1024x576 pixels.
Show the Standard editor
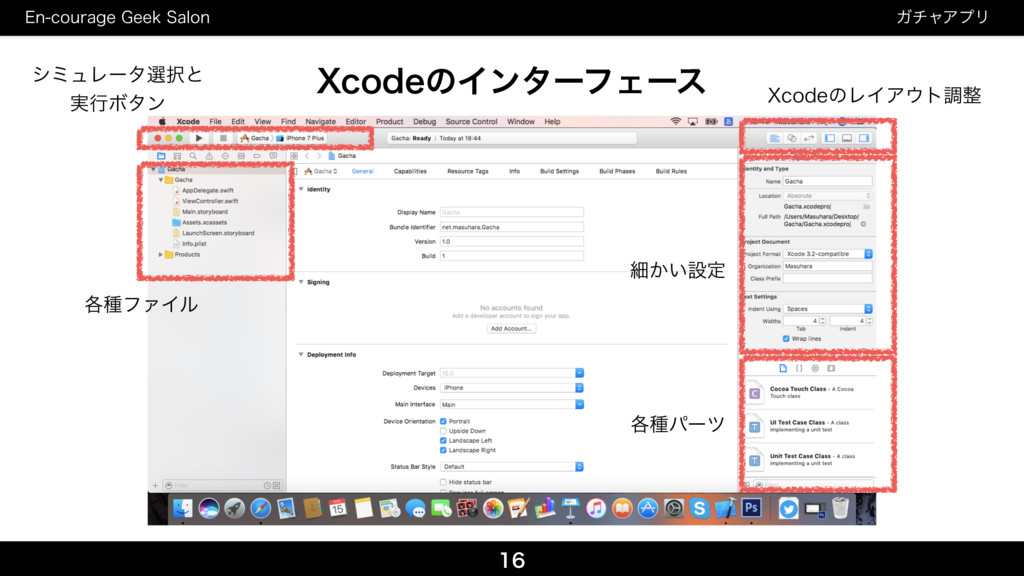click(x=775, y=138)
